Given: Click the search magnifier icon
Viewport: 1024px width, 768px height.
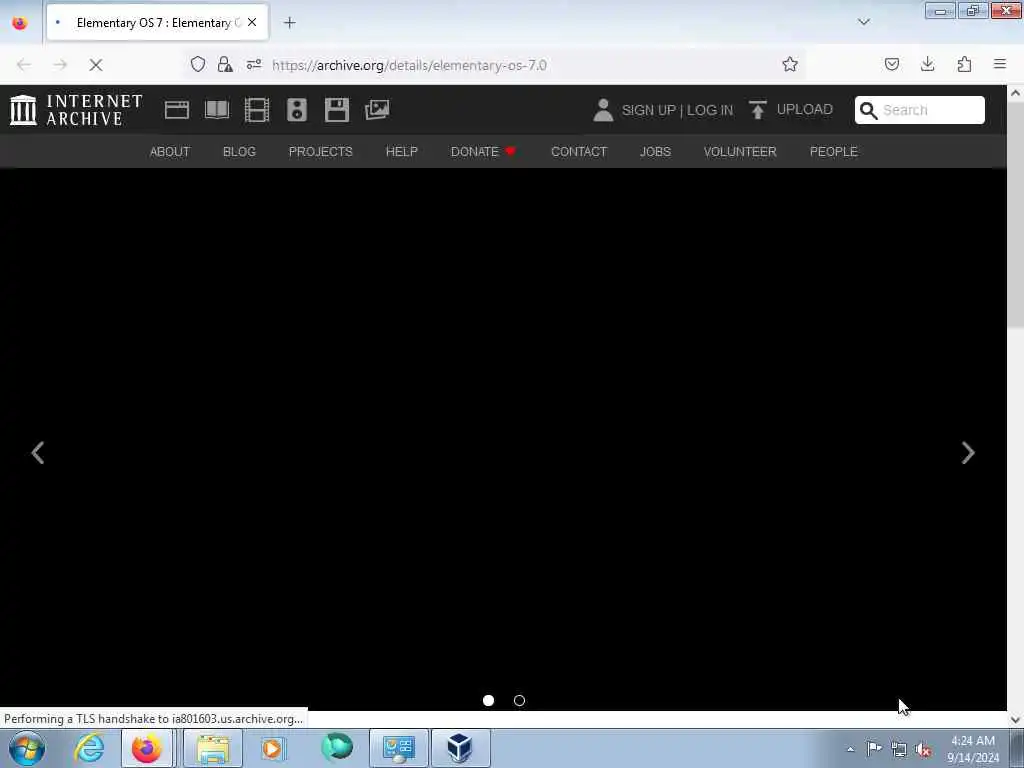Looking at the screenshot, I should [x=869, y=110].
